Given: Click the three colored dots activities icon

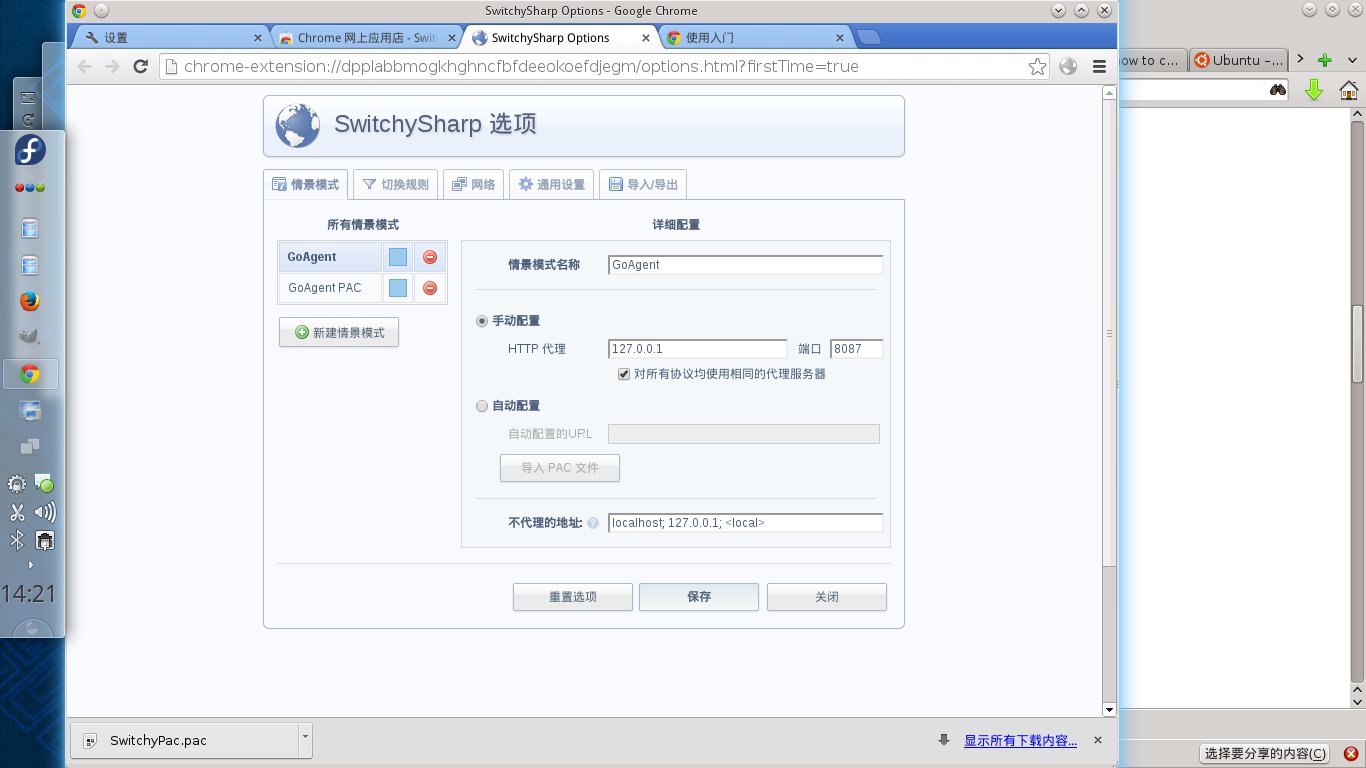Looking at the screenshot, I should pyautogui.click(x=30, y=188).
